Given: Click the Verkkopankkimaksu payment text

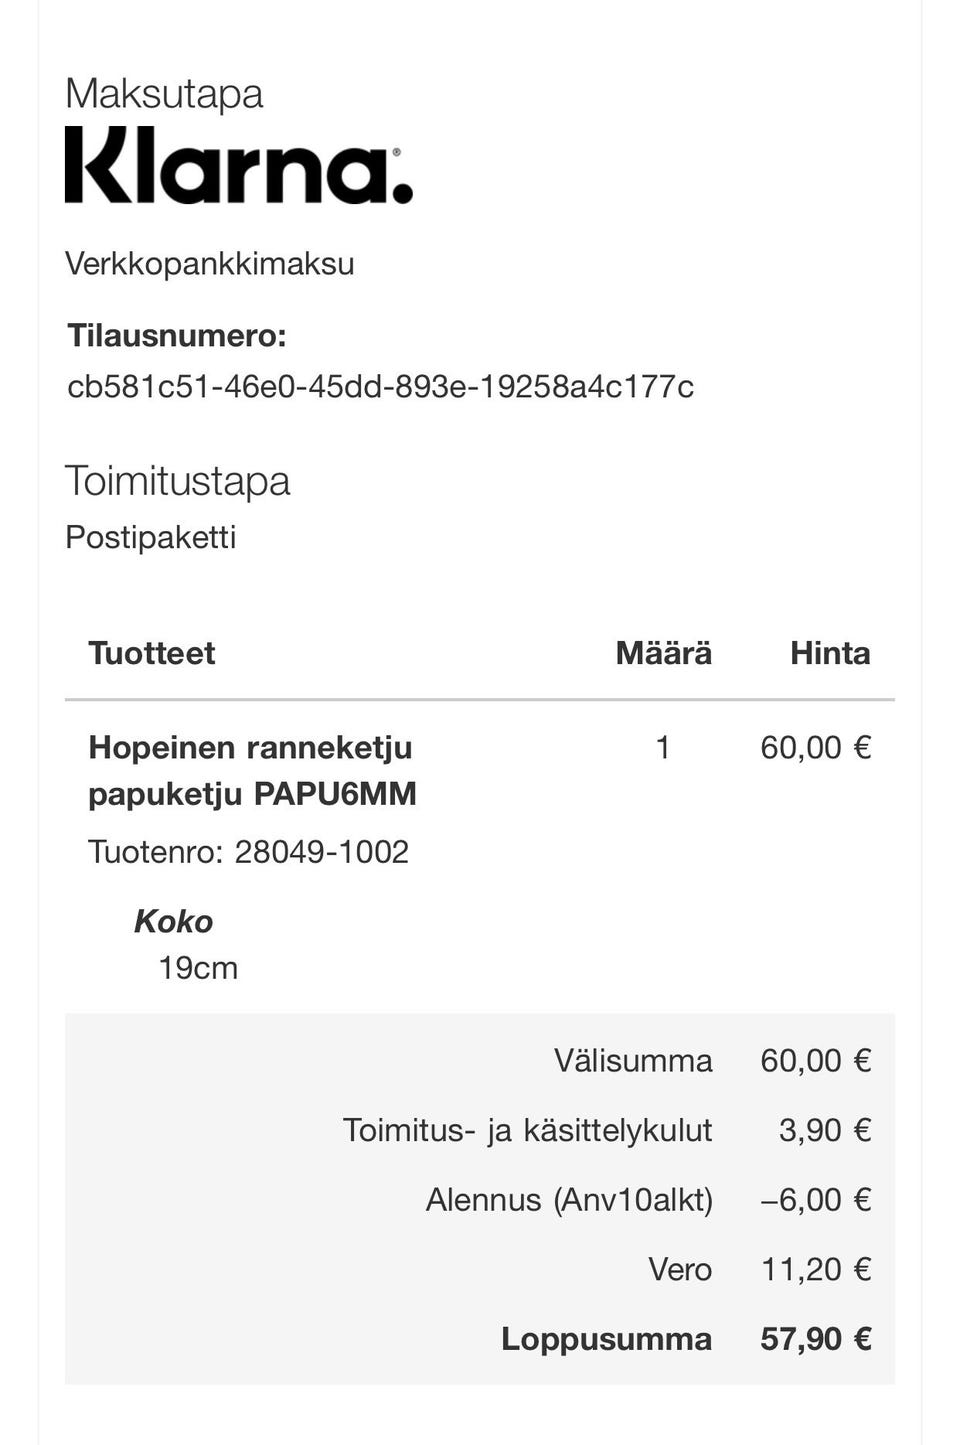Looking at the screenshot, I should [x=209, y=264].
